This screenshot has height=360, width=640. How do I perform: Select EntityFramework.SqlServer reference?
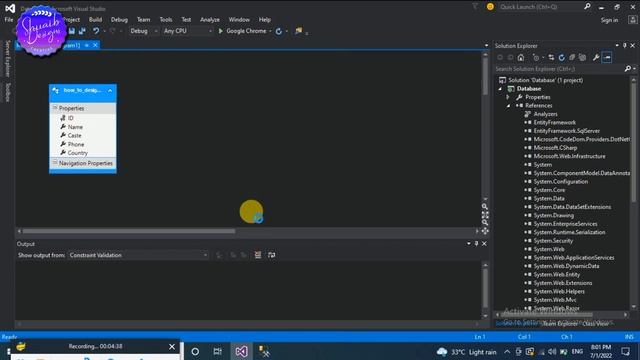coord(567,131)
